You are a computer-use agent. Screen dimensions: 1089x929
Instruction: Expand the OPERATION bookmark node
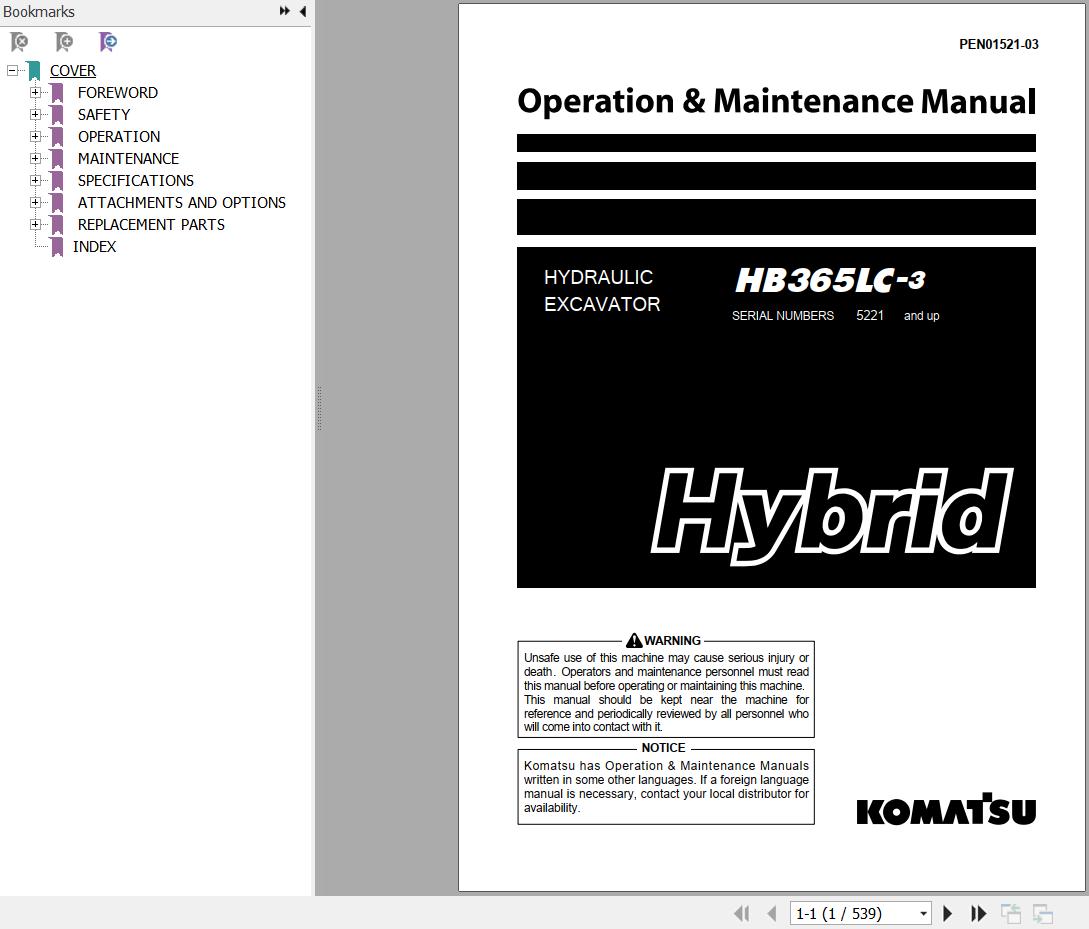point(35,137)
